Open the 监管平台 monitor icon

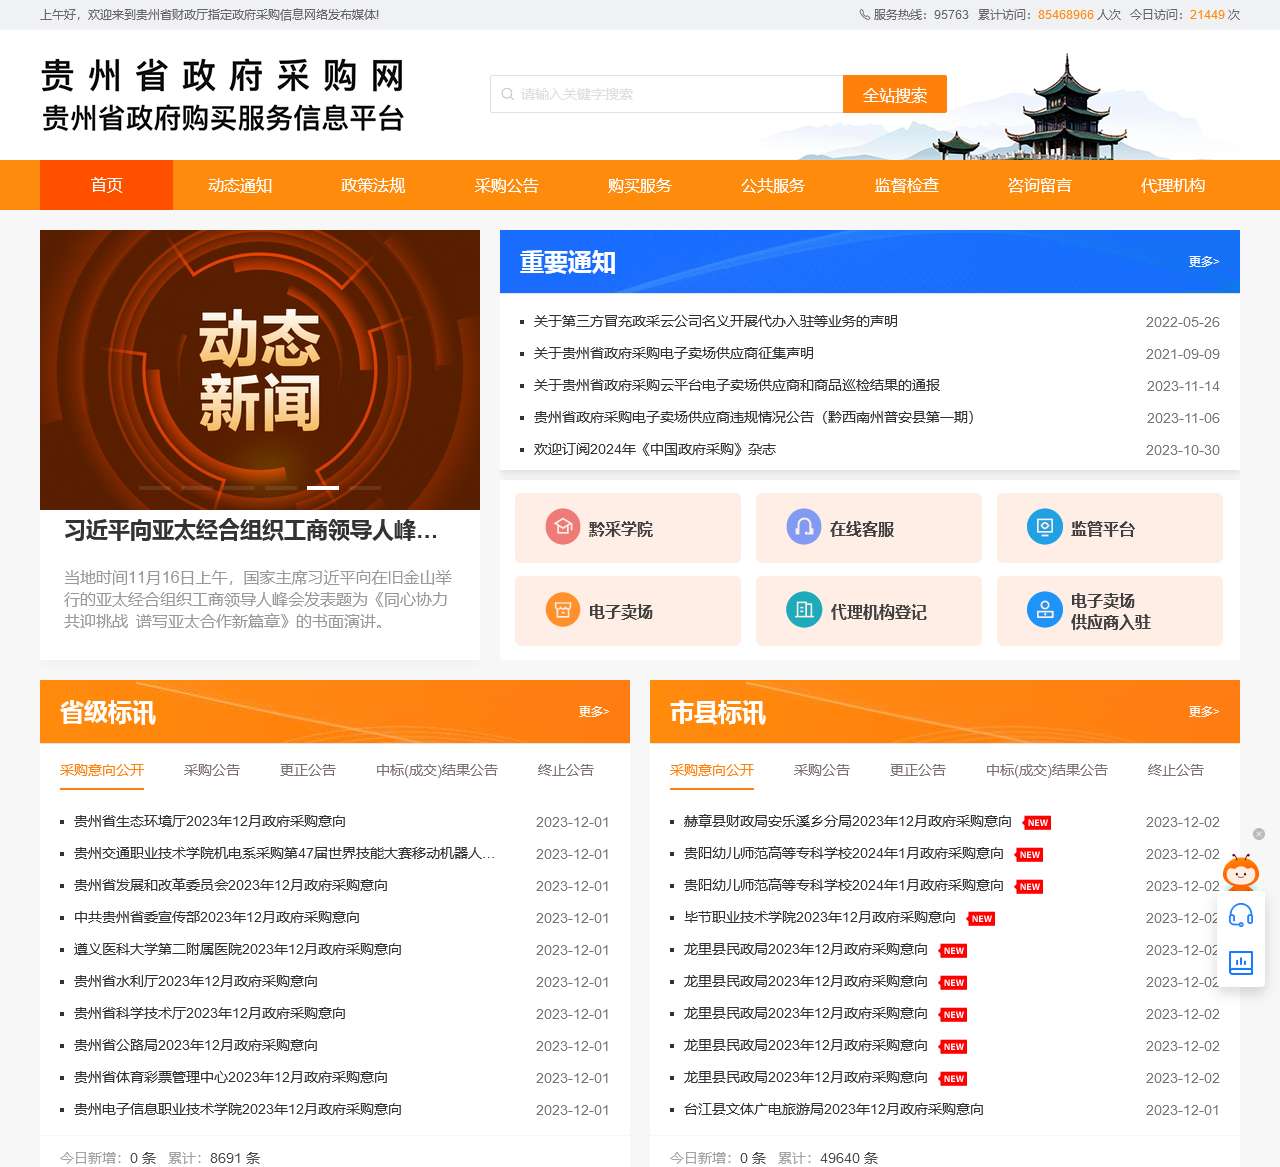point(1045,527)
